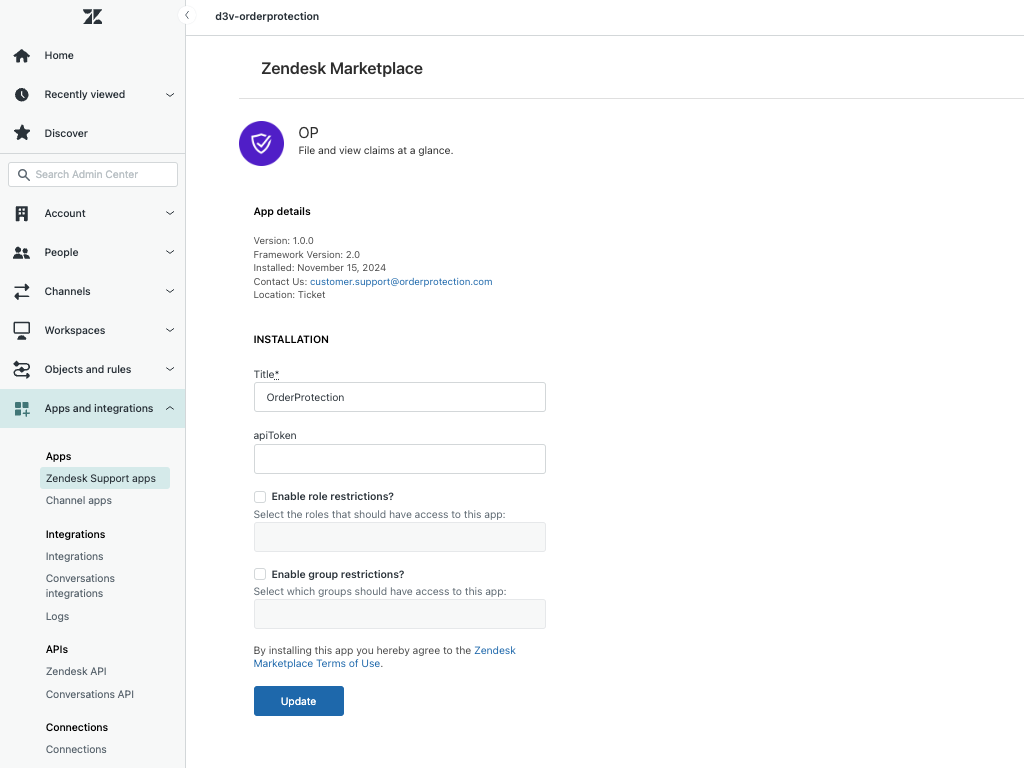Click the Zendesk logo icon
The width and height of the screenshot is (1024, 768).
tap(92, 17)
